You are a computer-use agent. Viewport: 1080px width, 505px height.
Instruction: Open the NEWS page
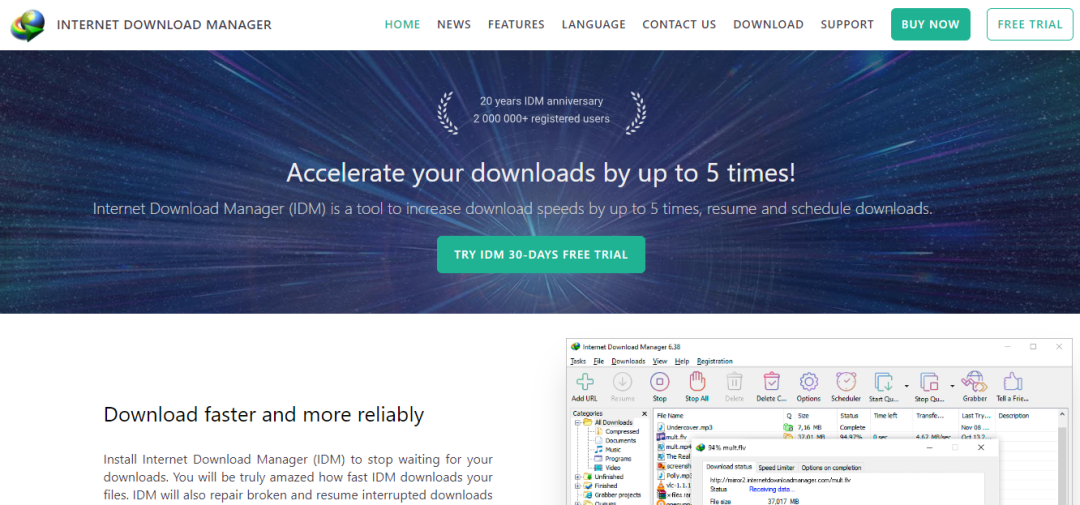(x=454, y=25)
